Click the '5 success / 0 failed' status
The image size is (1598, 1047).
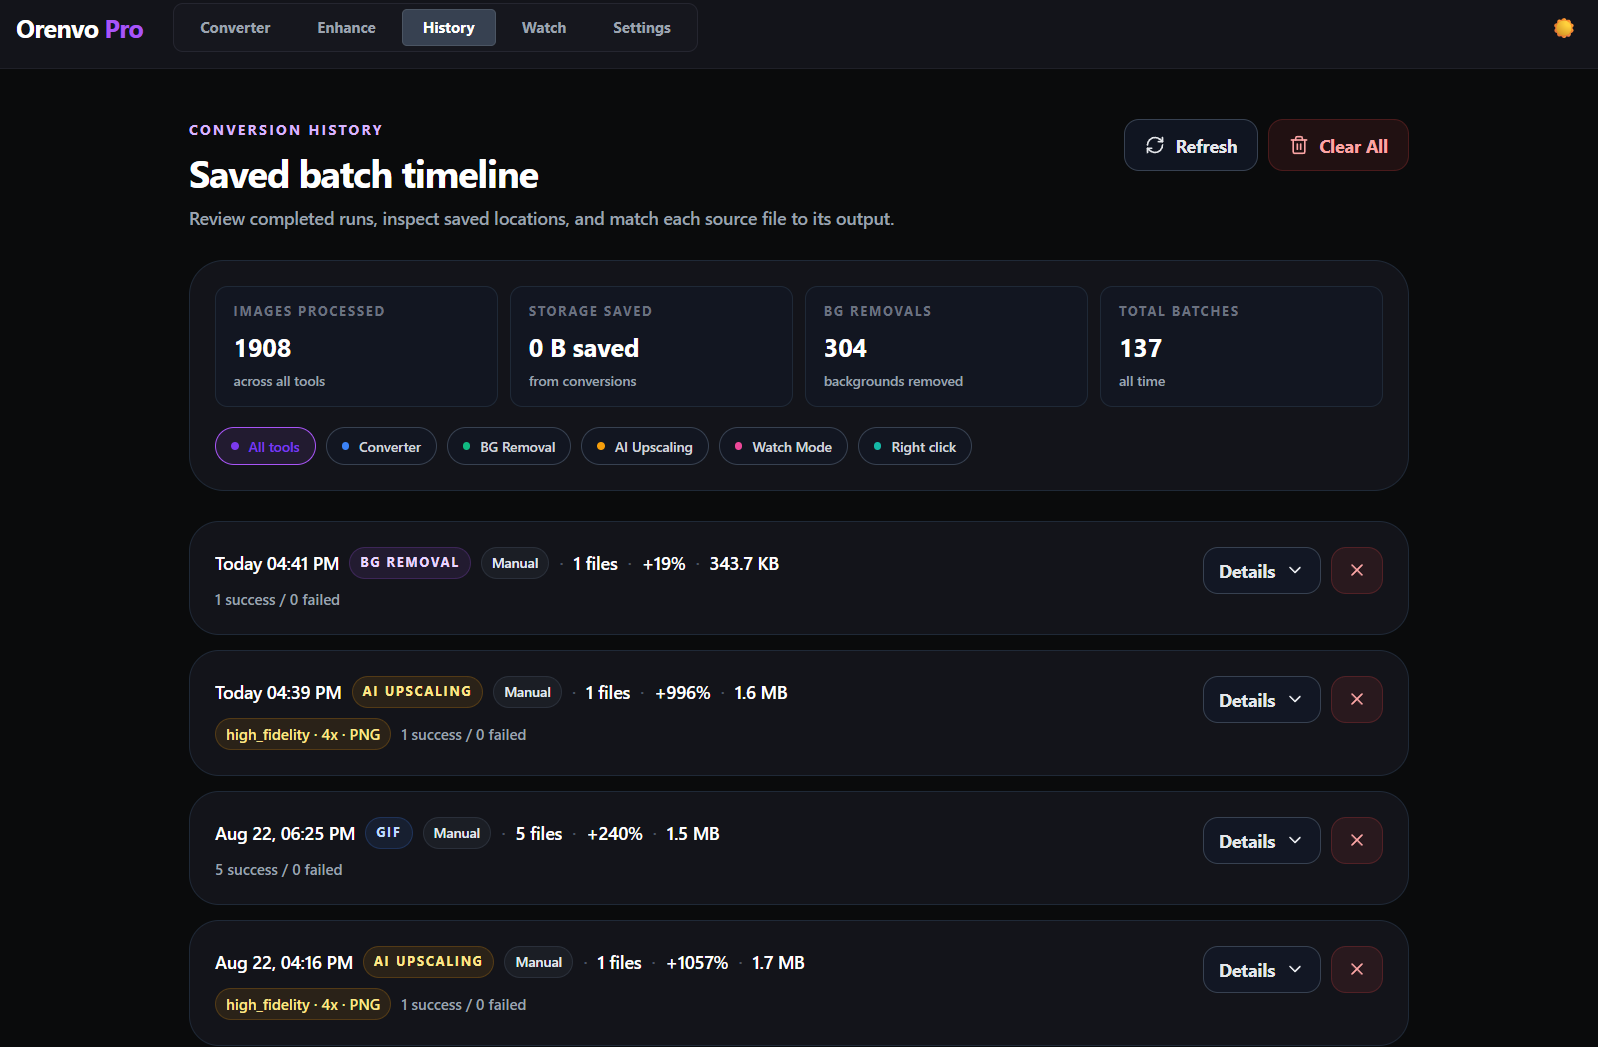click(279, 870)
